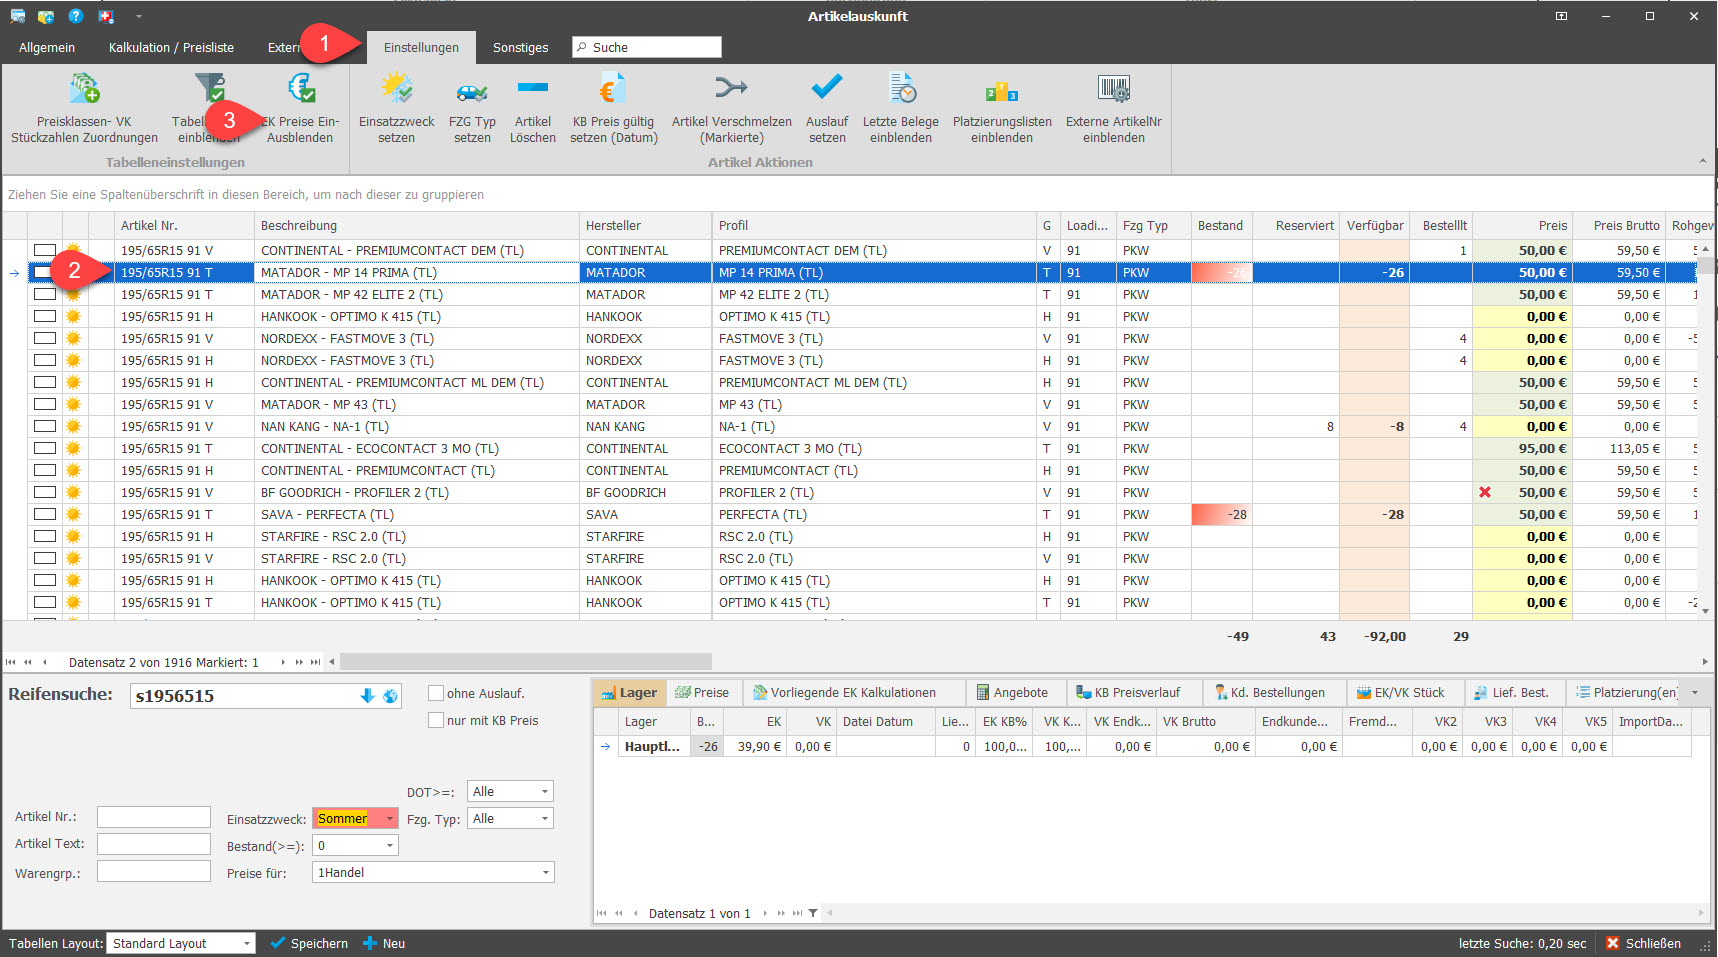Image resolution: width=1718 pixels, height=957 pixels.
Task: Click the Artikel Text input field
Action: point(154,844)
